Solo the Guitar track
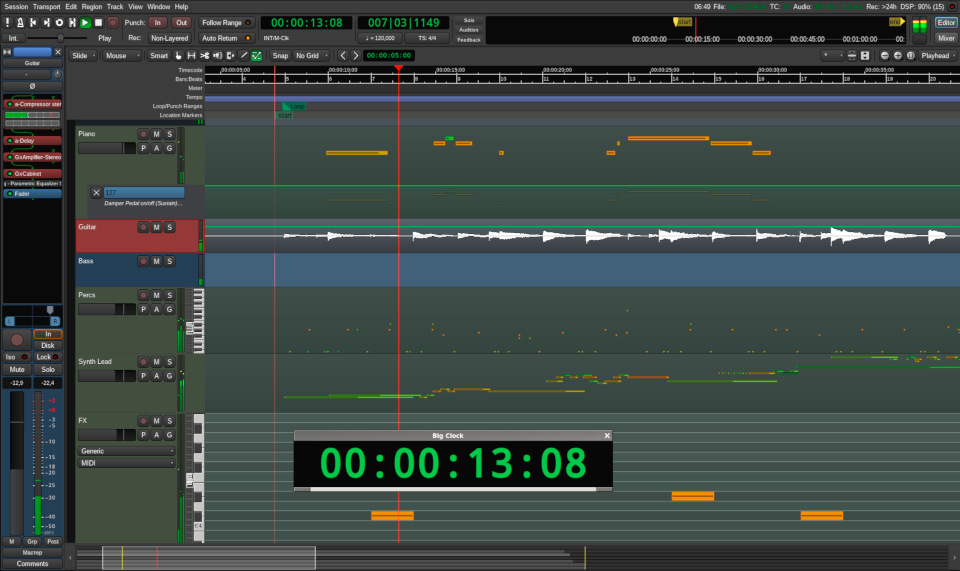960x571 pixels. tap(170, 227)
